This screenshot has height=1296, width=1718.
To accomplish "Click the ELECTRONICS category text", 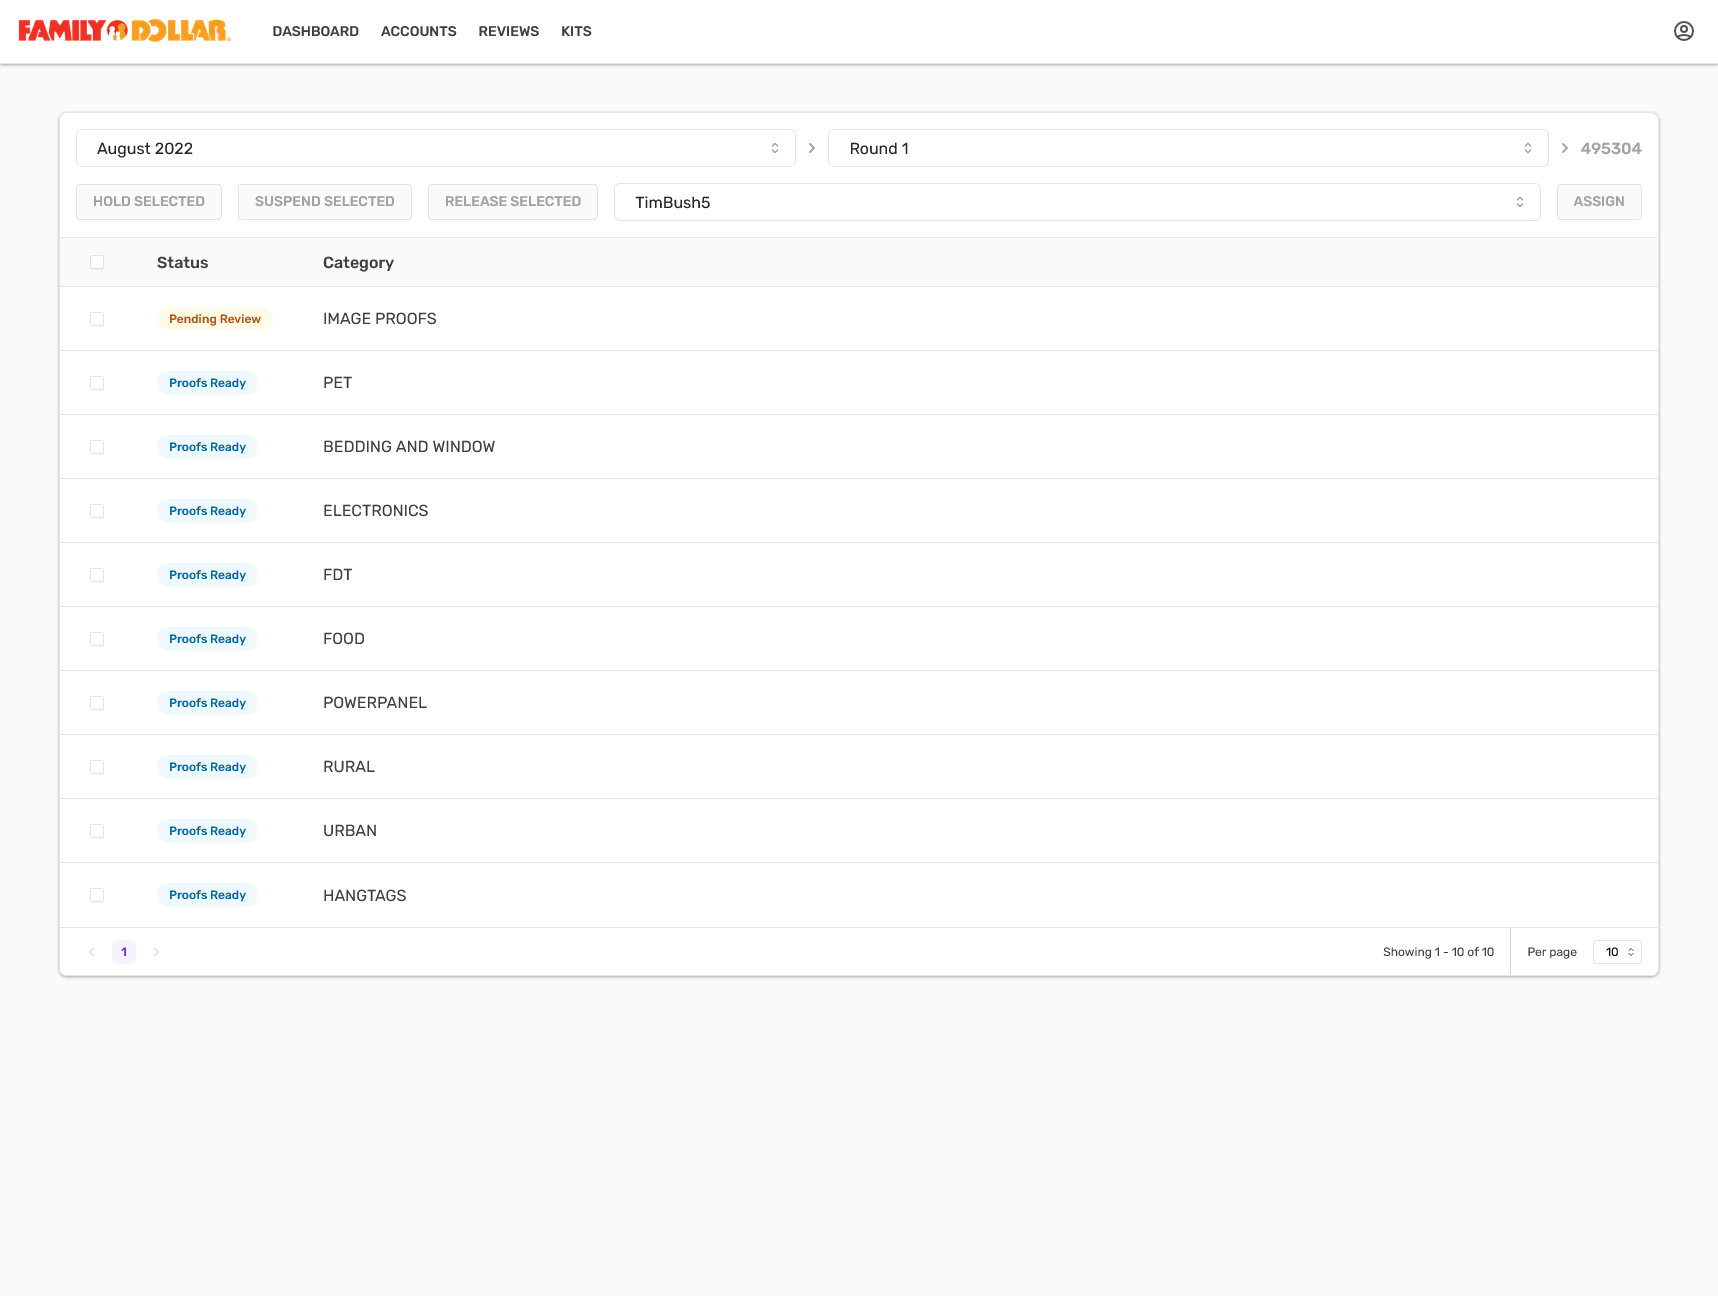I will tap(376, 511).
